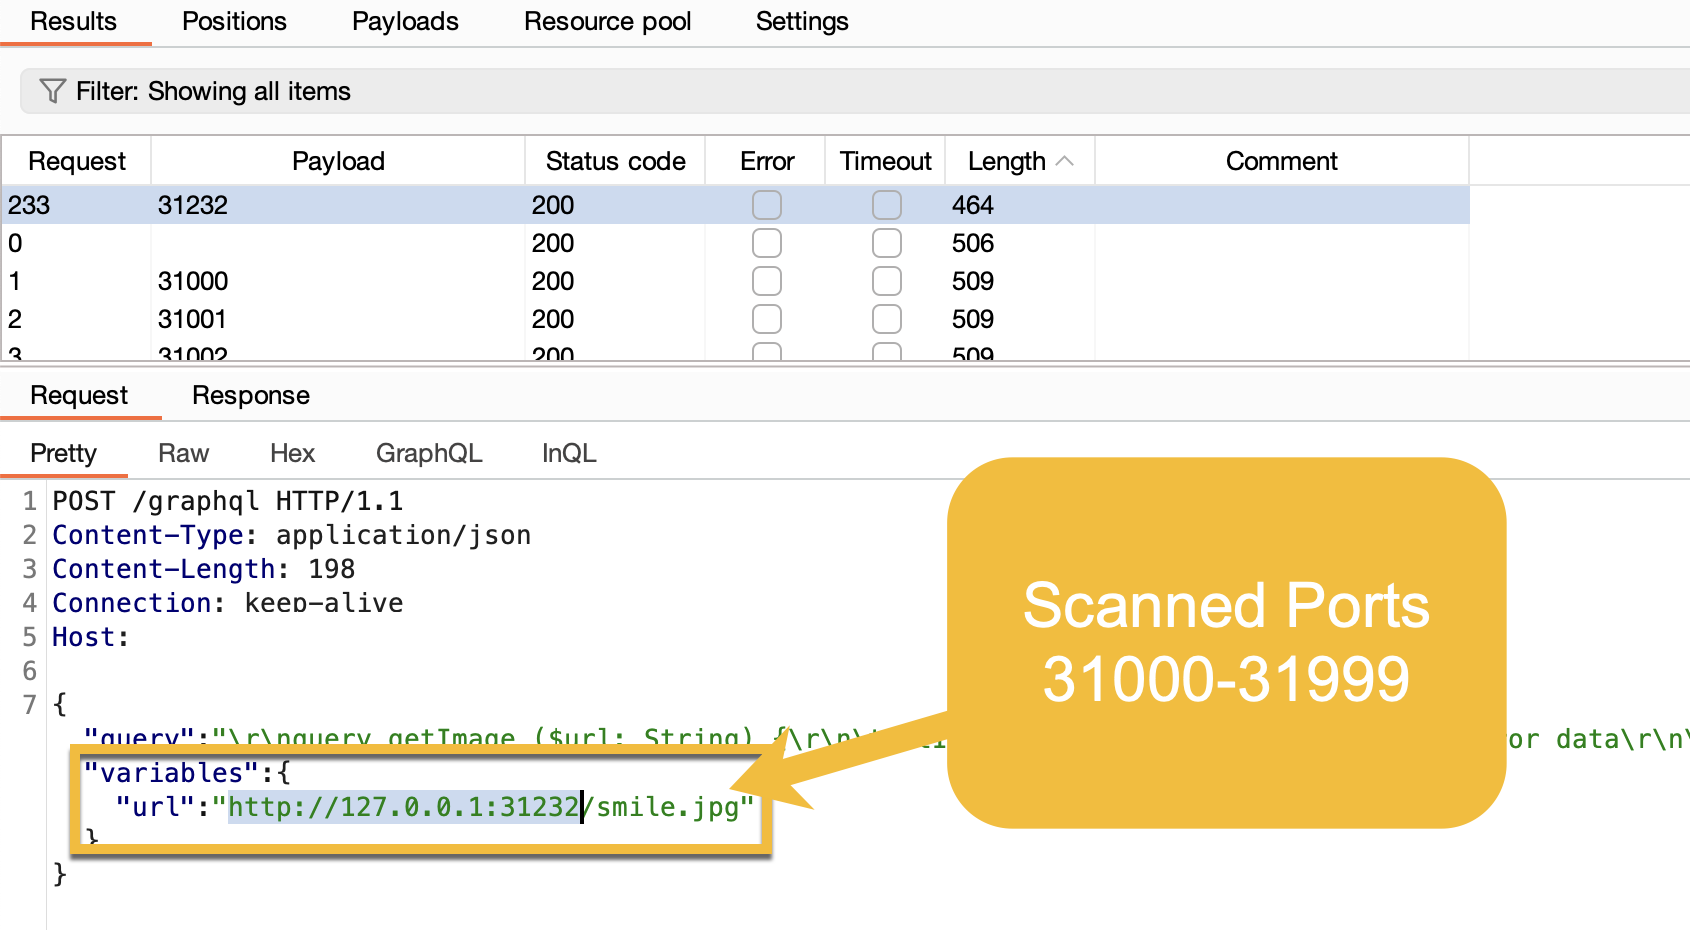The height and width of the screenshot is (930, 1690).
Task: Click the Length column sort arrow
Action: [1064, 160]
